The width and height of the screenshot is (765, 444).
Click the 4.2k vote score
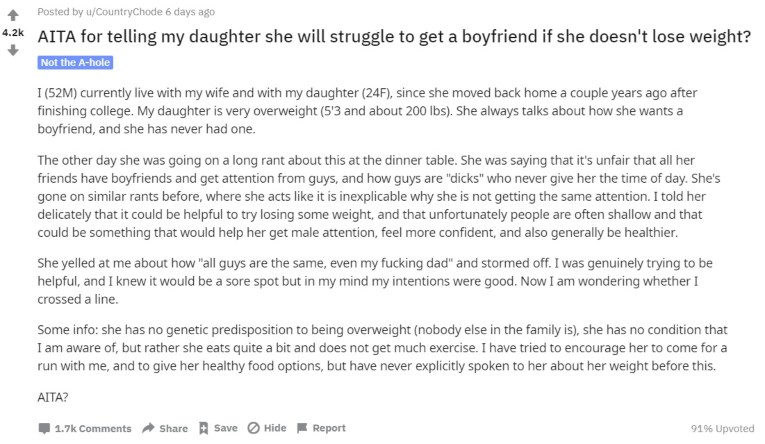coord(13,33)
